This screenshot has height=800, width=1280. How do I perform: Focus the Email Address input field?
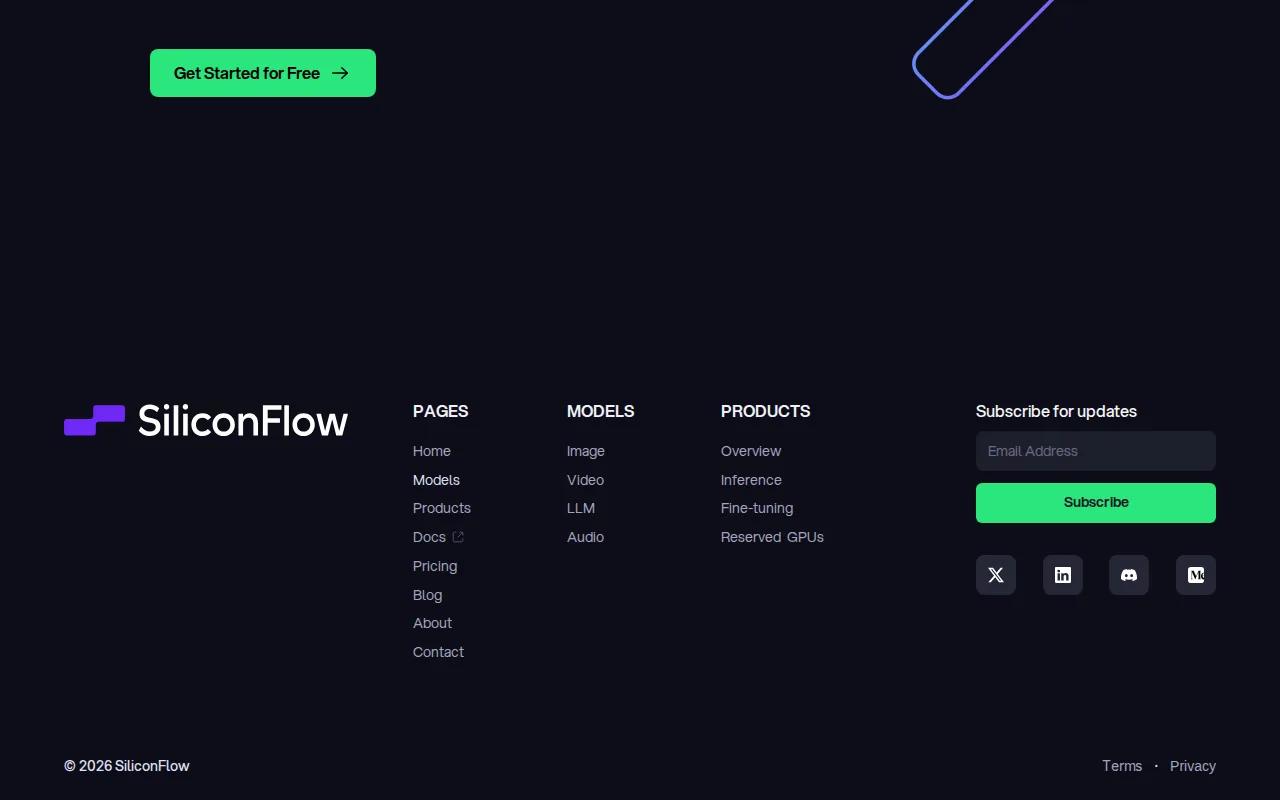tap(1096, 451)
